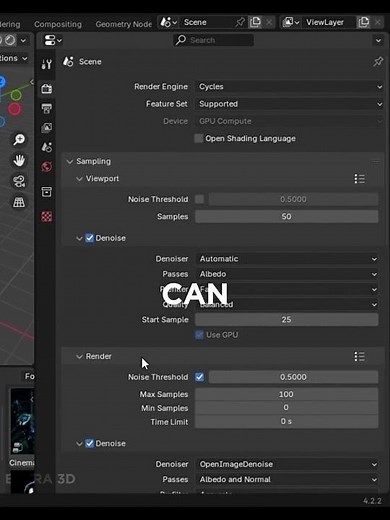
Task: Open Passes Albedo and Normal dropdown
Action: pyautogui.click(x=287, y=479)
